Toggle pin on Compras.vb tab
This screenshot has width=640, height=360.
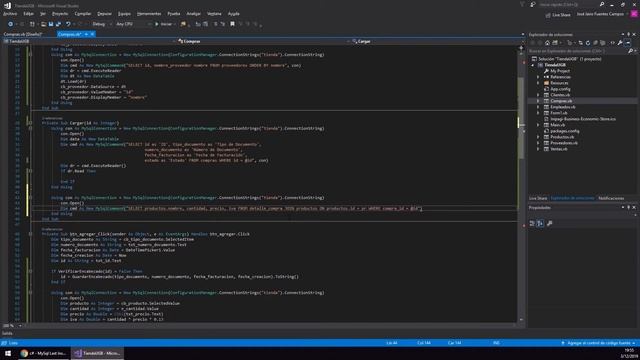click(86, 34)
